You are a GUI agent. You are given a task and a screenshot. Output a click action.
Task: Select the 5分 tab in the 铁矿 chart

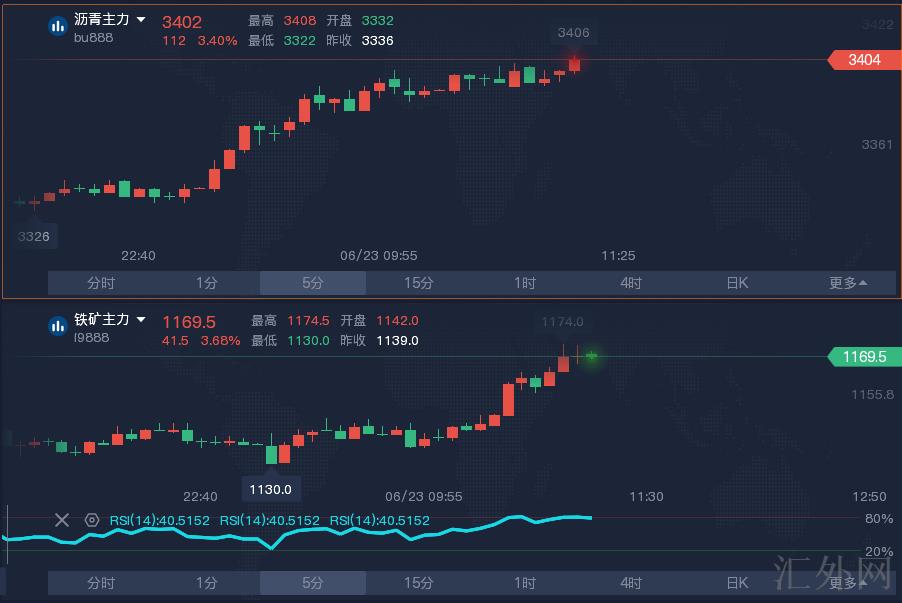pyautogui.click(x=313, y=583)
